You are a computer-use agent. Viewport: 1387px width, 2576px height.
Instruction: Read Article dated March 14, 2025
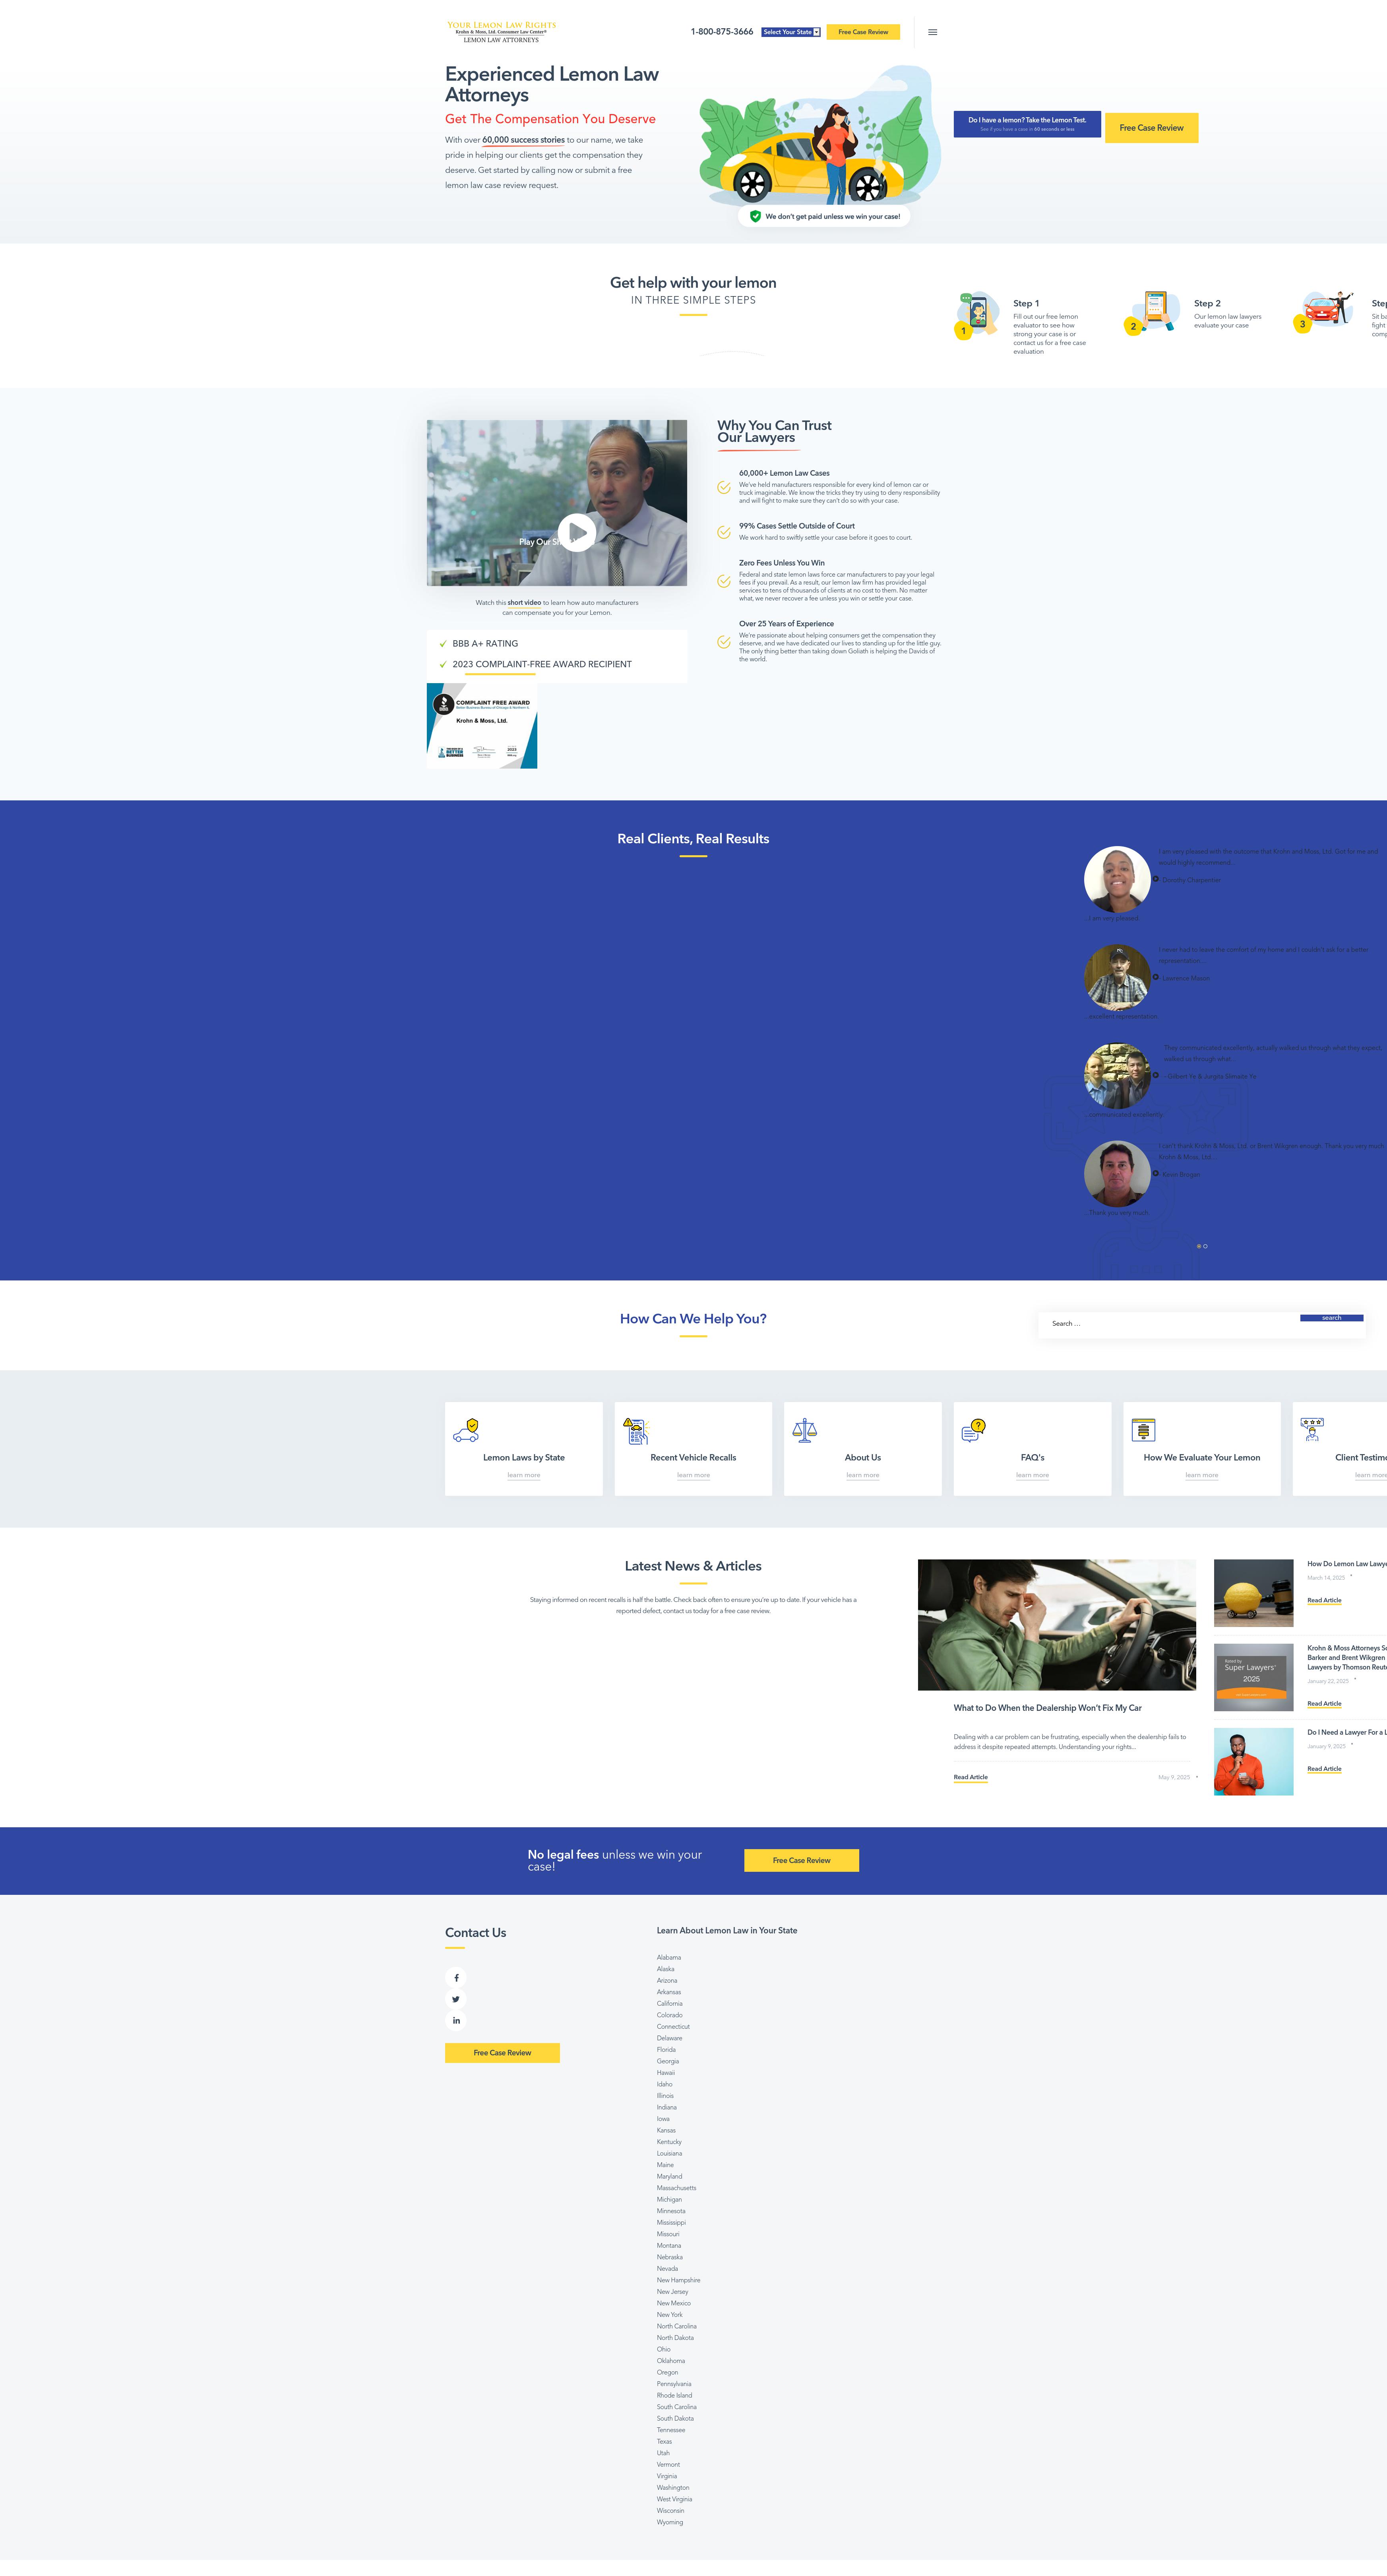pos(1324,1601)
